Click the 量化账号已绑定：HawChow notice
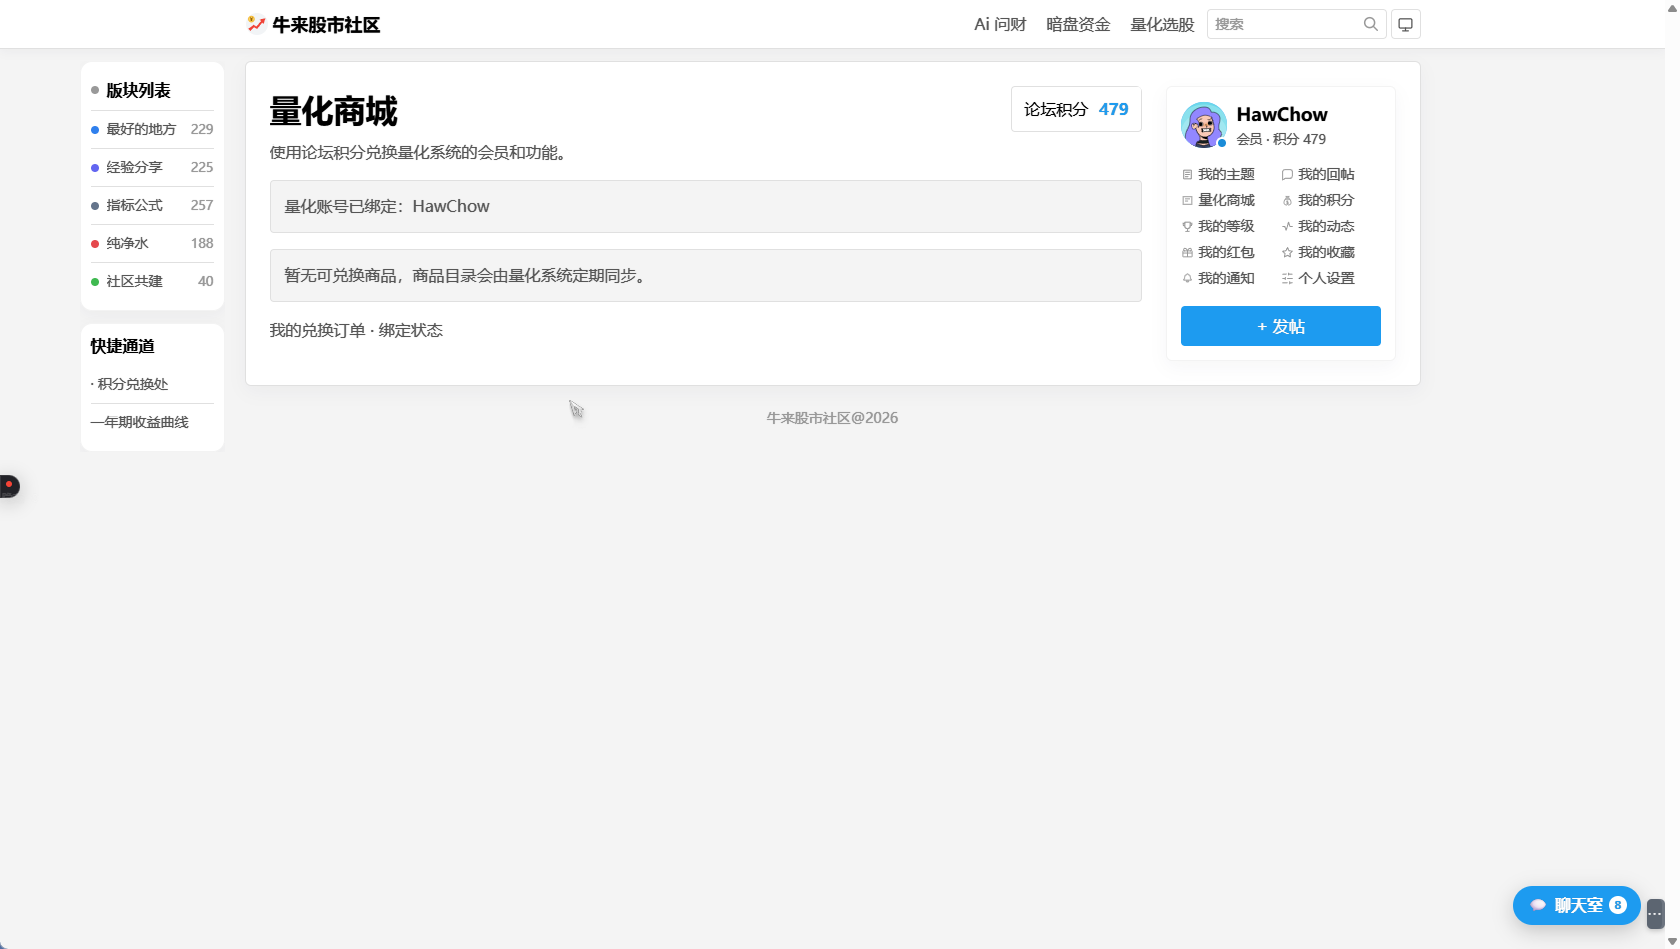1680x949 pixels. [x=706, y=206]
